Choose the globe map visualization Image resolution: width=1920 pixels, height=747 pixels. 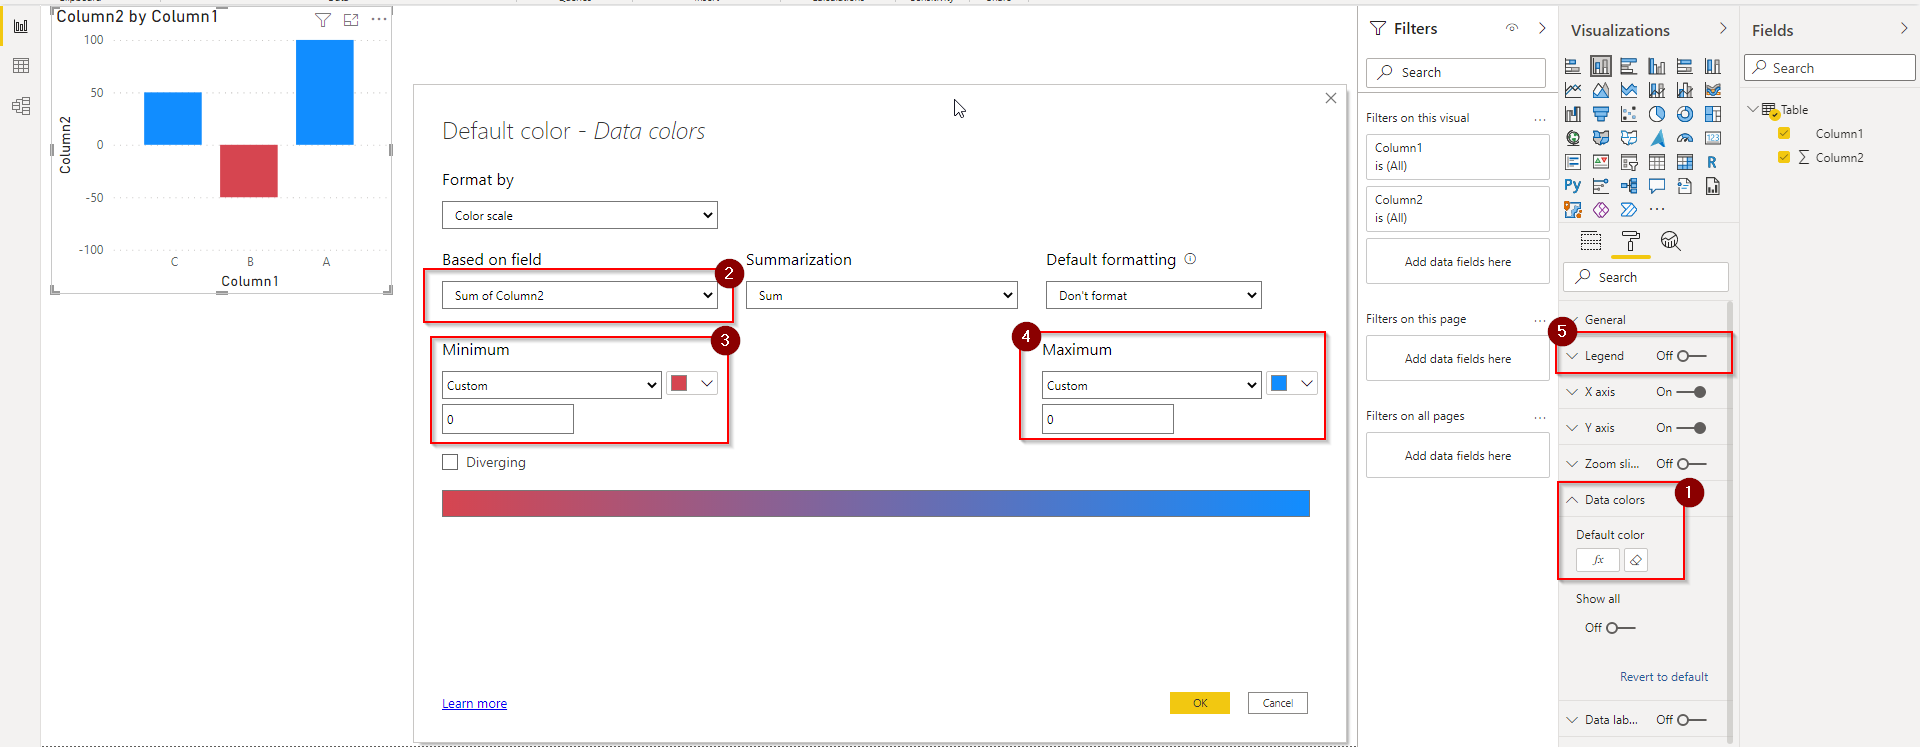click(1573, 138)
